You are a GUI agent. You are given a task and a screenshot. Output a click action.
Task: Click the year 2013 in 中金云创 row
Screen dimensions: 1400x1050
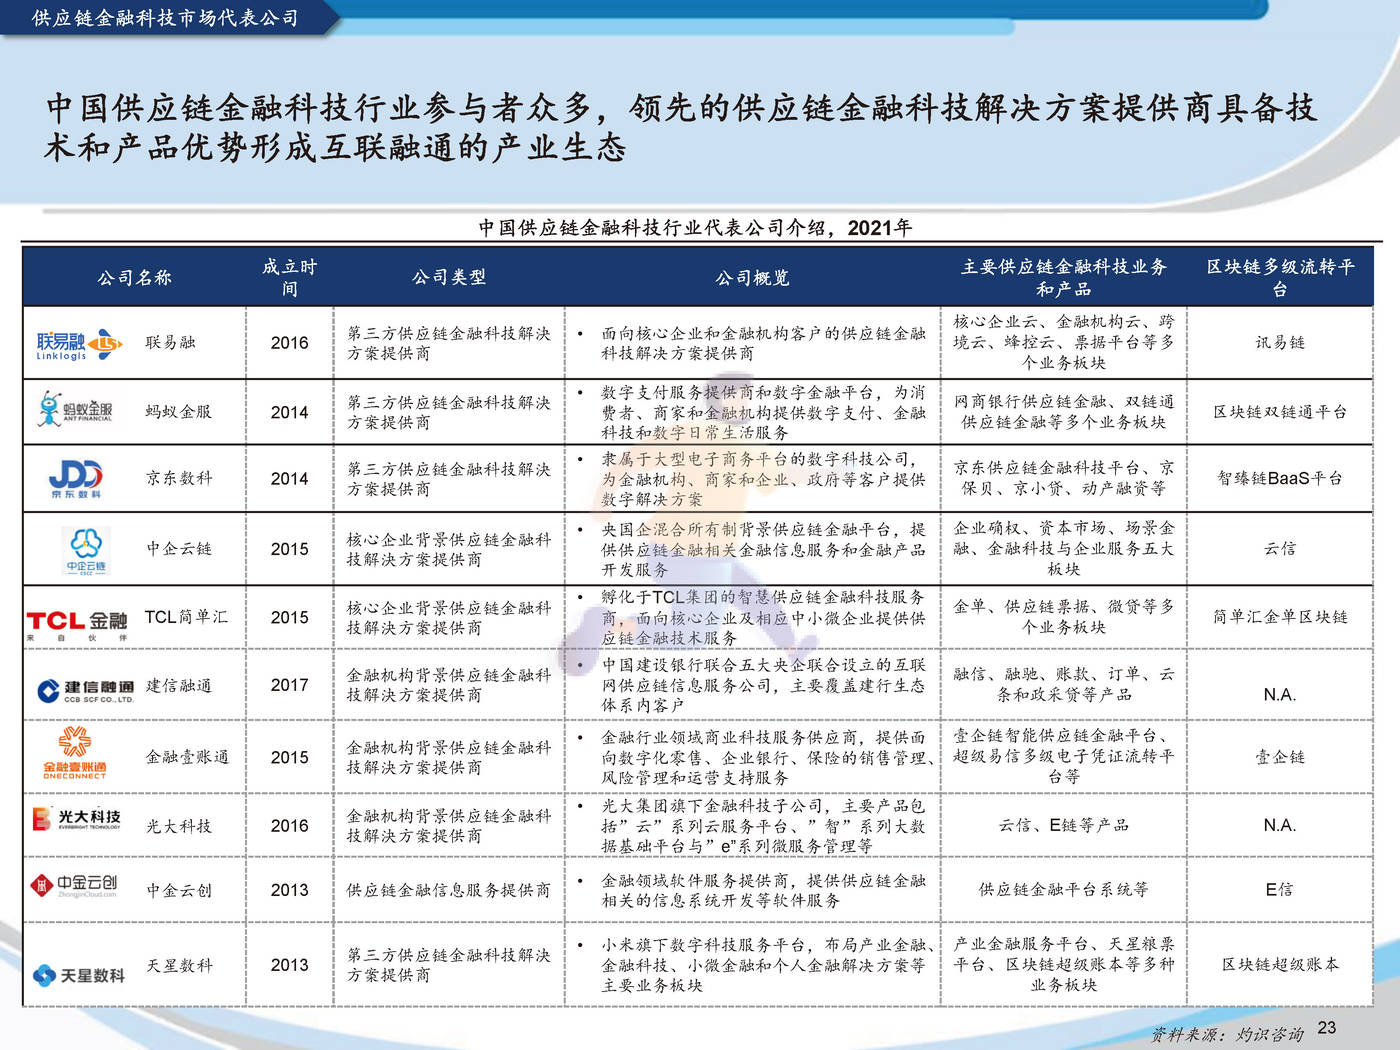click(290, 890)
